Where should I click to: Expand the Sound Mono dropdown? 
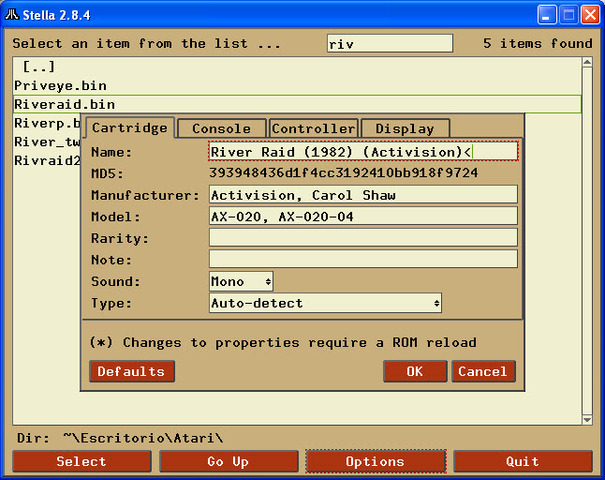pyautogui.click(x=241, y=282)
